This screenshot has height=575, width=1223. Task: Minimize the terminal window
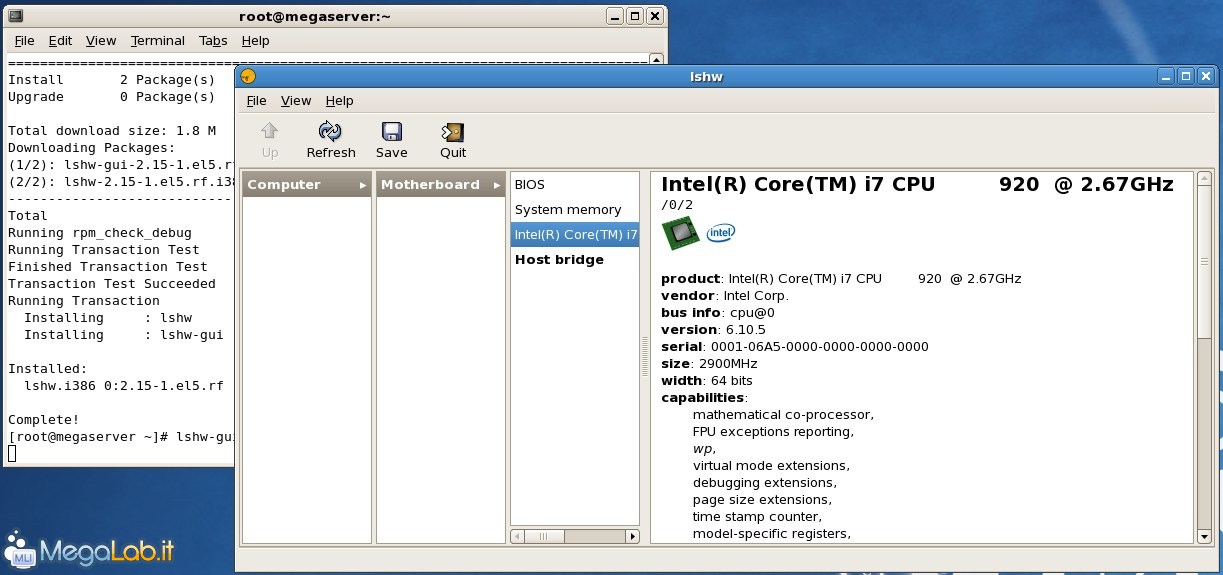click(615, 16)
